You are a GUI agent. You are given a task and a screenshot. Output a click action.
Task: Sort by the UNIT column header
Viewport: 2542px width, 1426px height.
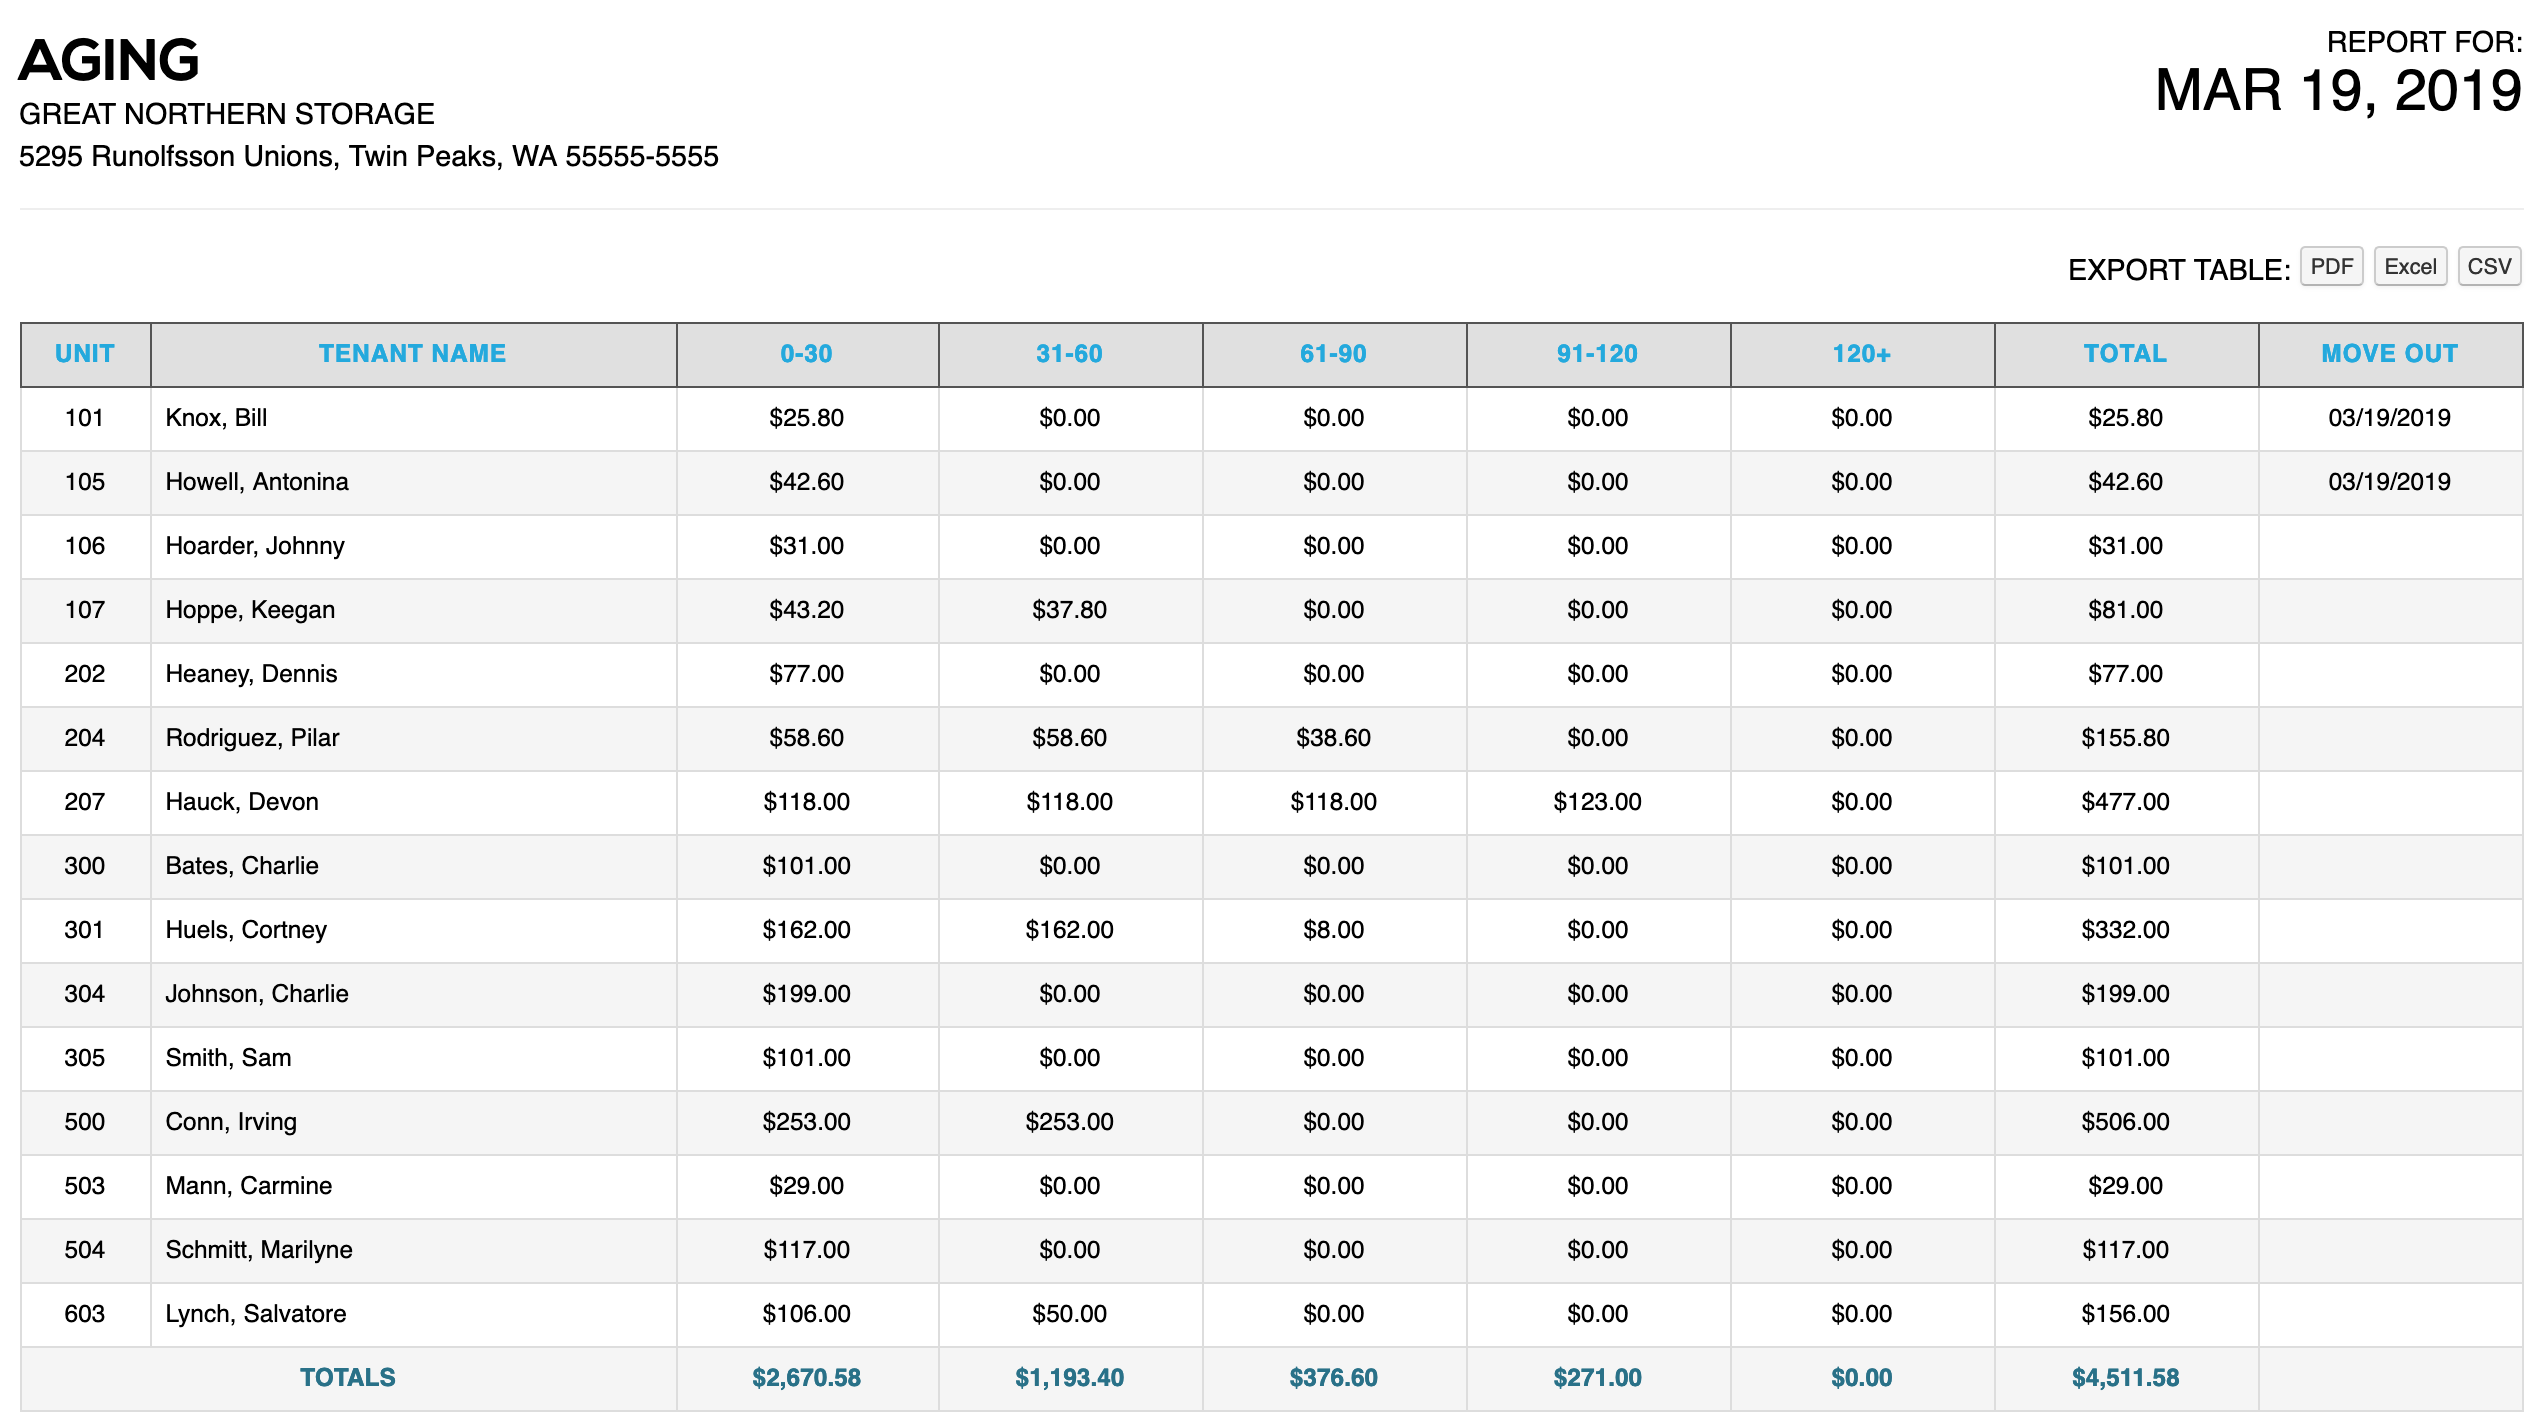pos(85,354)
